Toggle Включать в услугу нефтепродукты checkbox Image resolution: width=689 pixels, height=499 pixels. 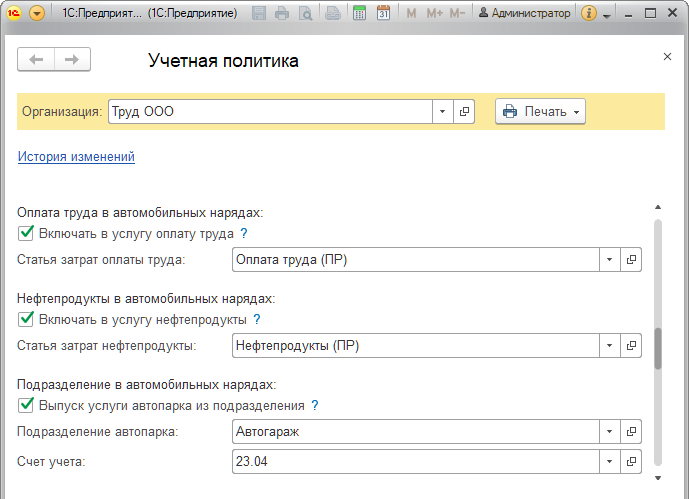click(x=26, y=319)
